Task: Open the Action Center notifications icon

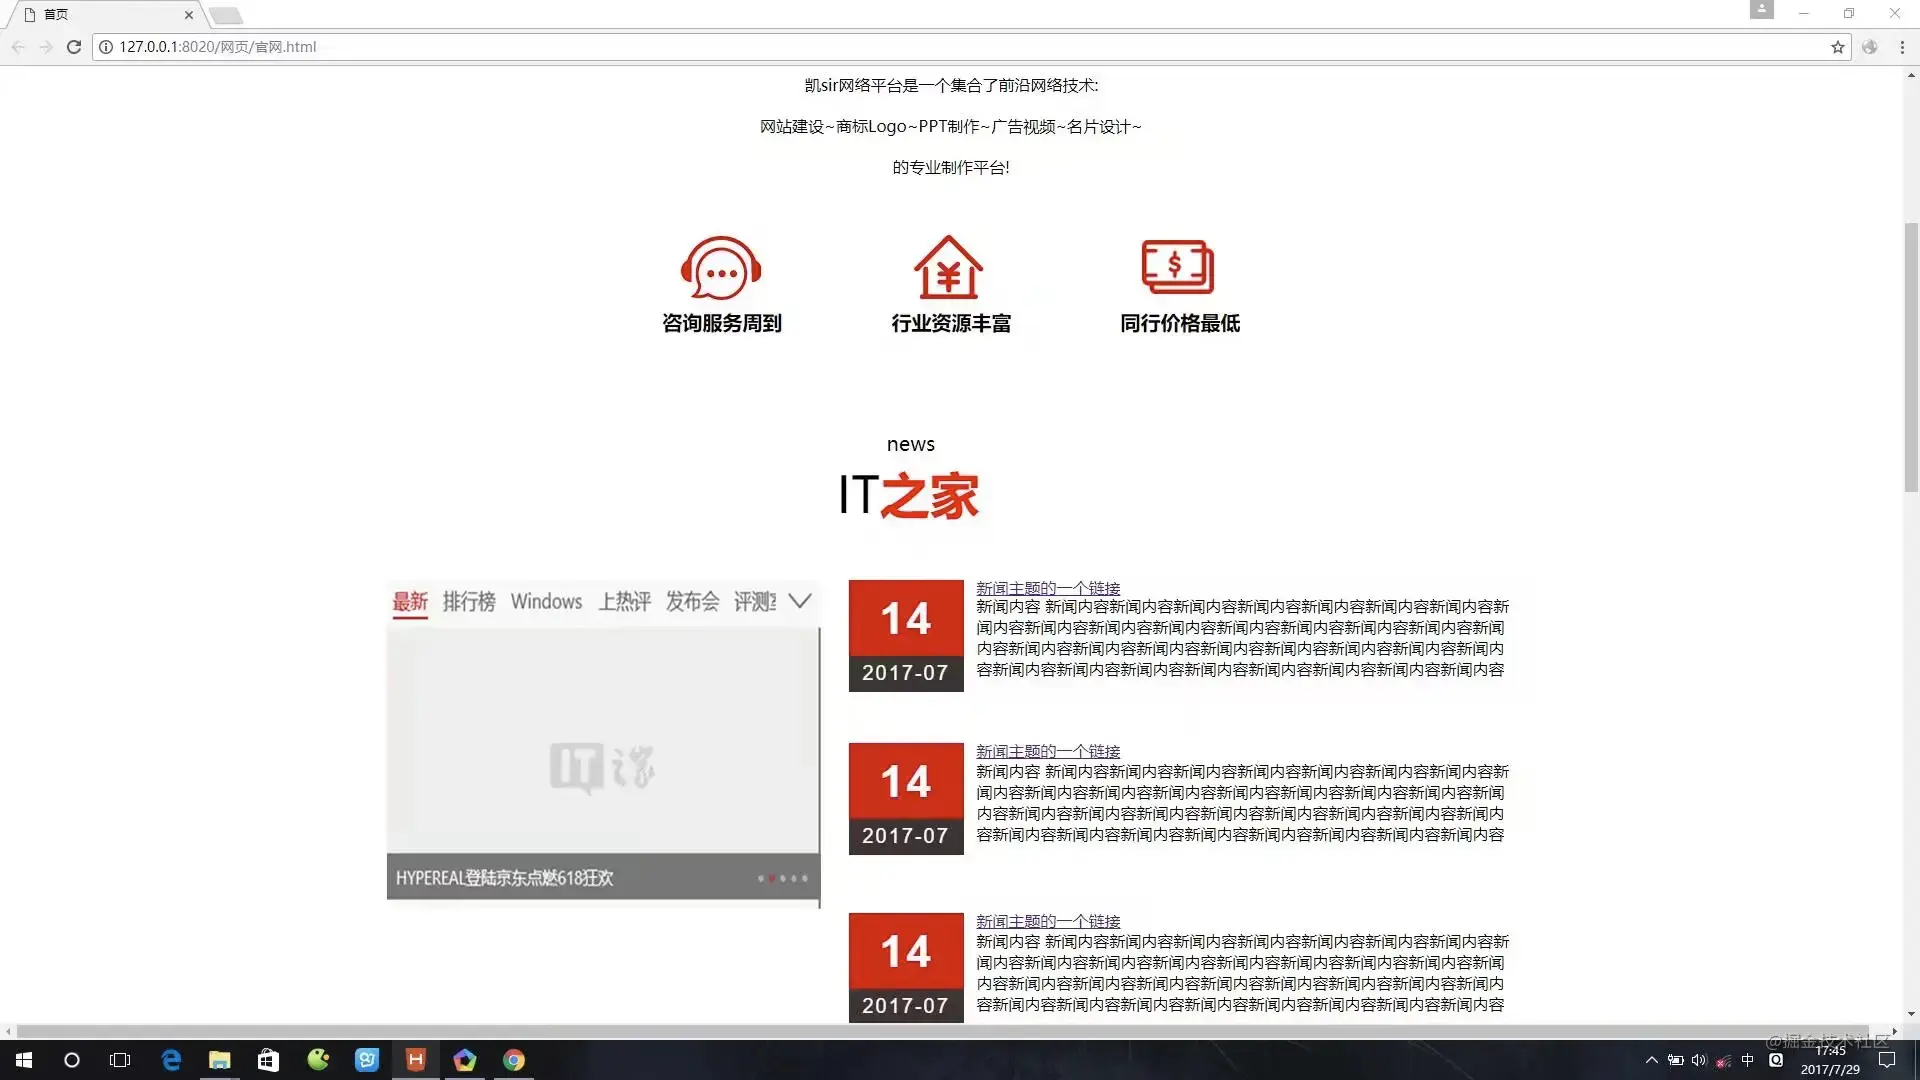Action: (x=1887, y=1060)
